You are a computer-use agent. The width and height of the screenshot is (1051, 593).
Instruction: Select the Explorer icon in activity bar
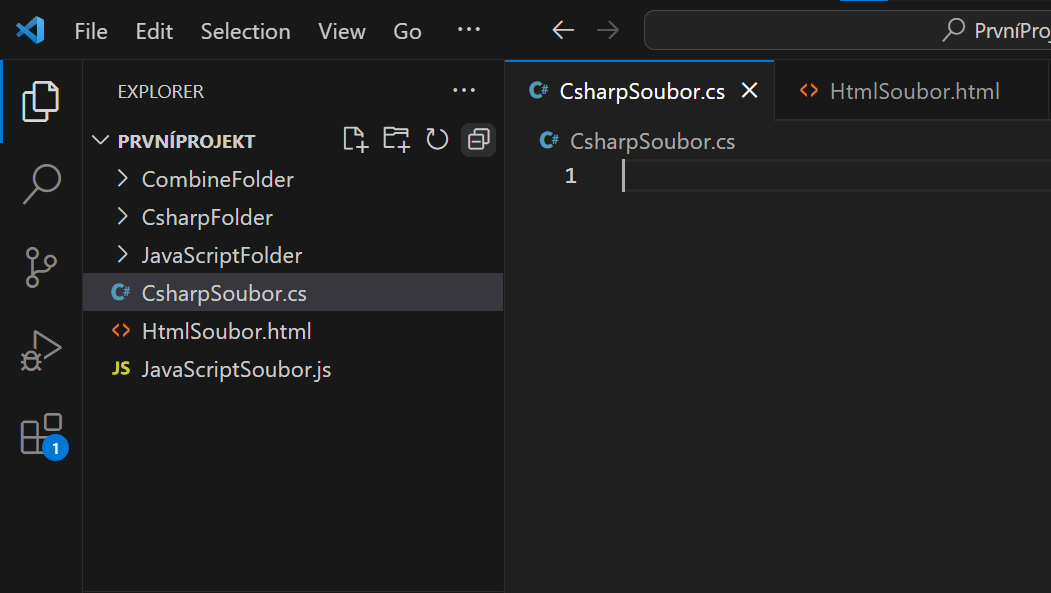click(40, 101)
